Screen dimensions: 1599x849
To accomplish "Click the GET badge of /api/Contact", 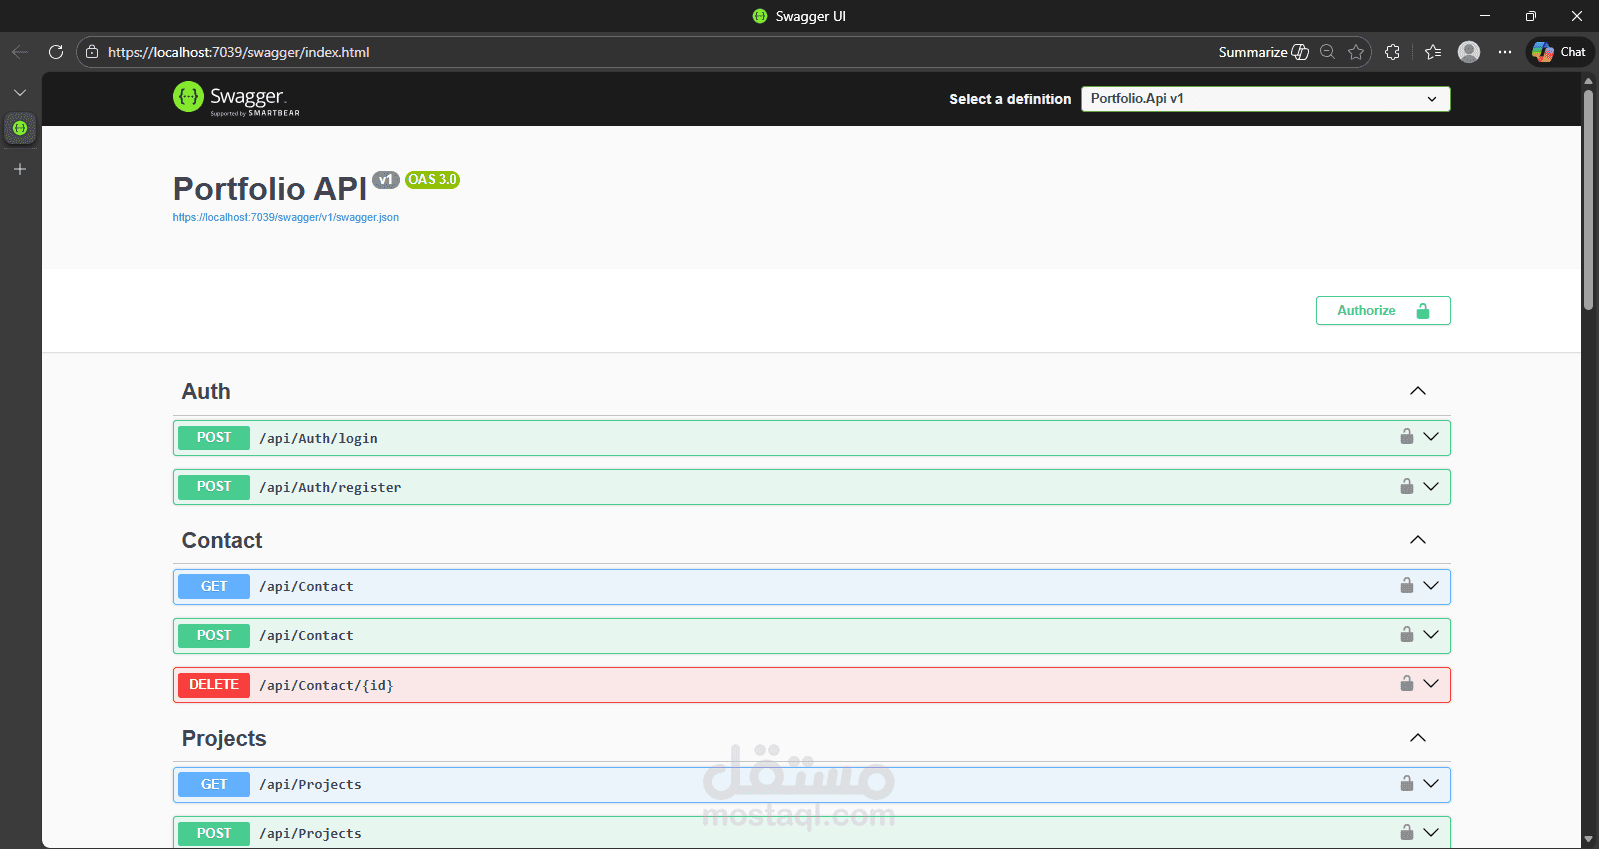I will coord(214,587).
